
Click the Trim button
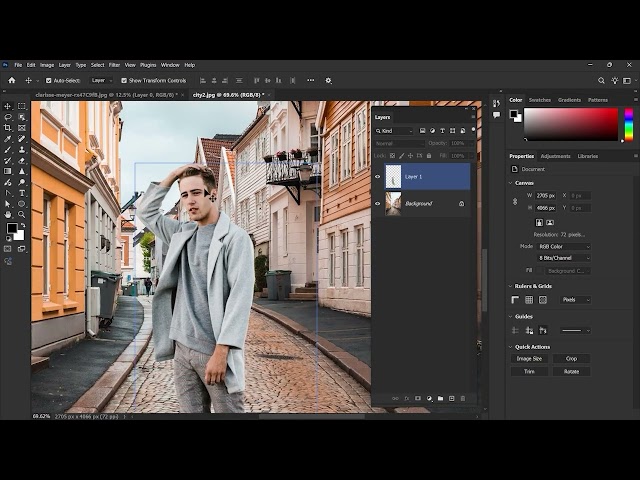(529, 371)
